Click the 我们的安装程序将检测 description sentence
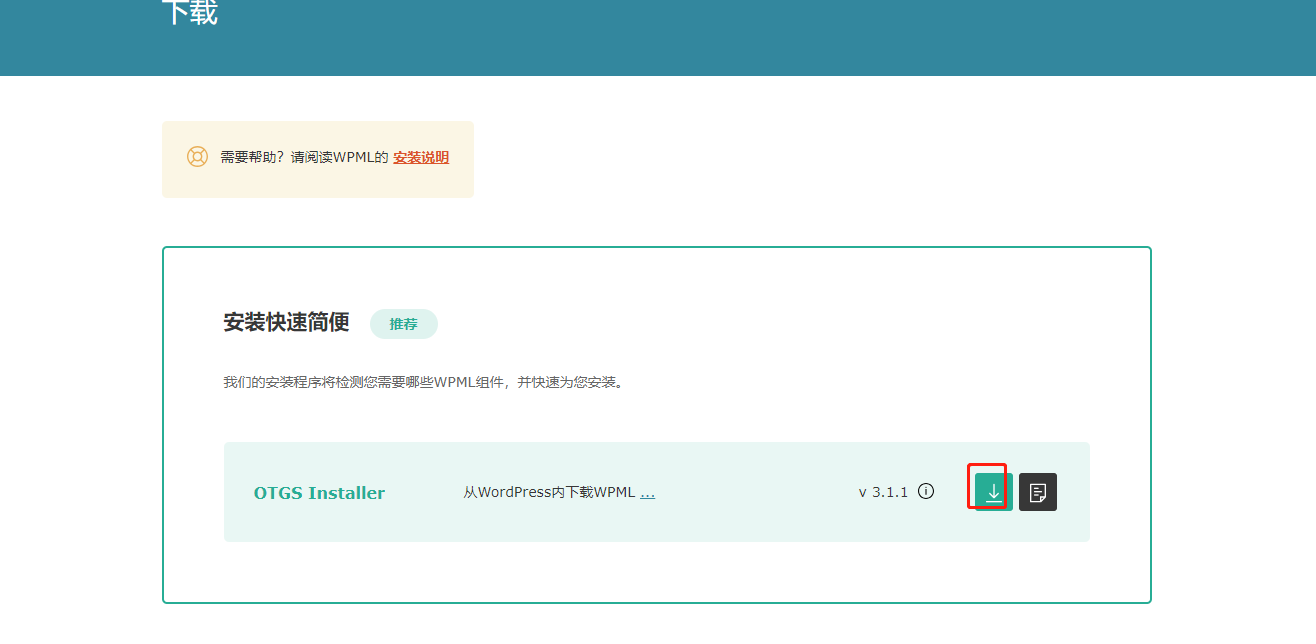The width and height of the screenshot is (1316, 644). click(x=423, y=382)
